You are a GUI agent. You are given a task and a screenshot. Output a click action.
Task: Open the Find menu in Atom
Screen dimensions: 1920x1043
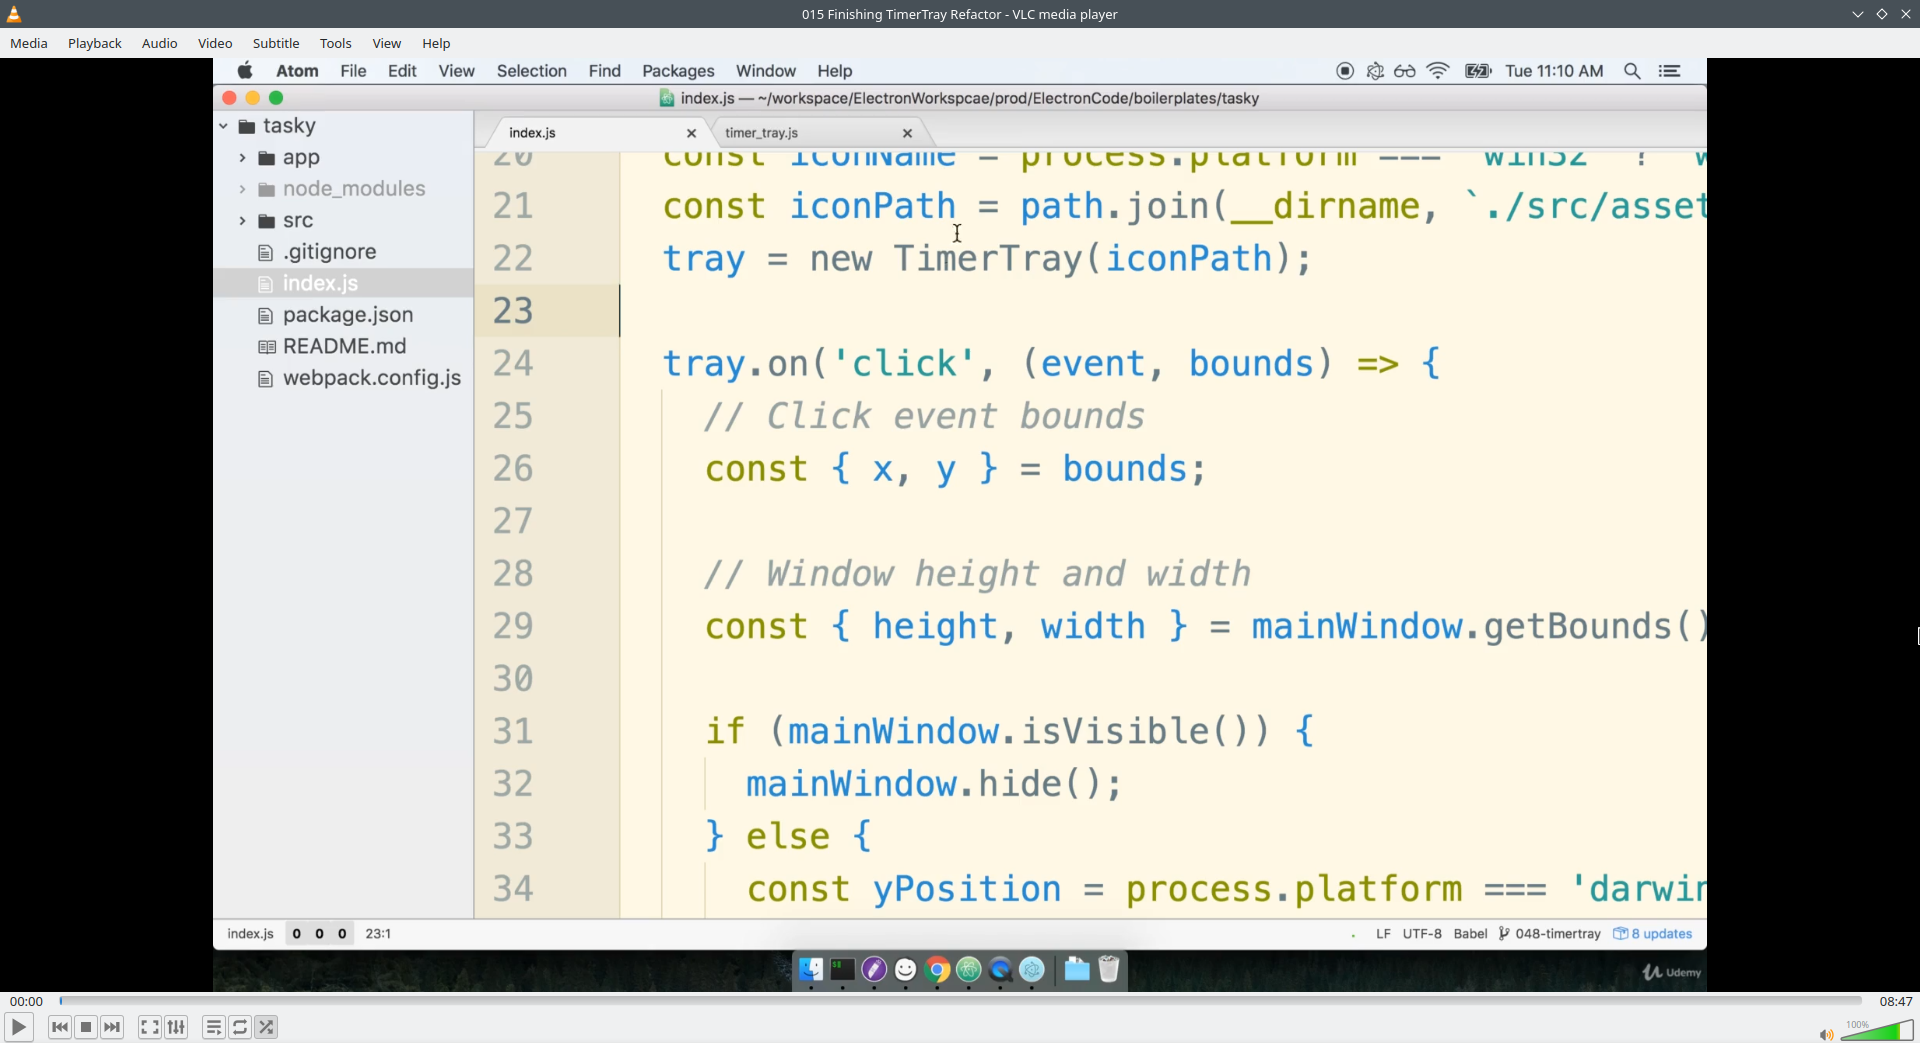click(x=605, y=71)
